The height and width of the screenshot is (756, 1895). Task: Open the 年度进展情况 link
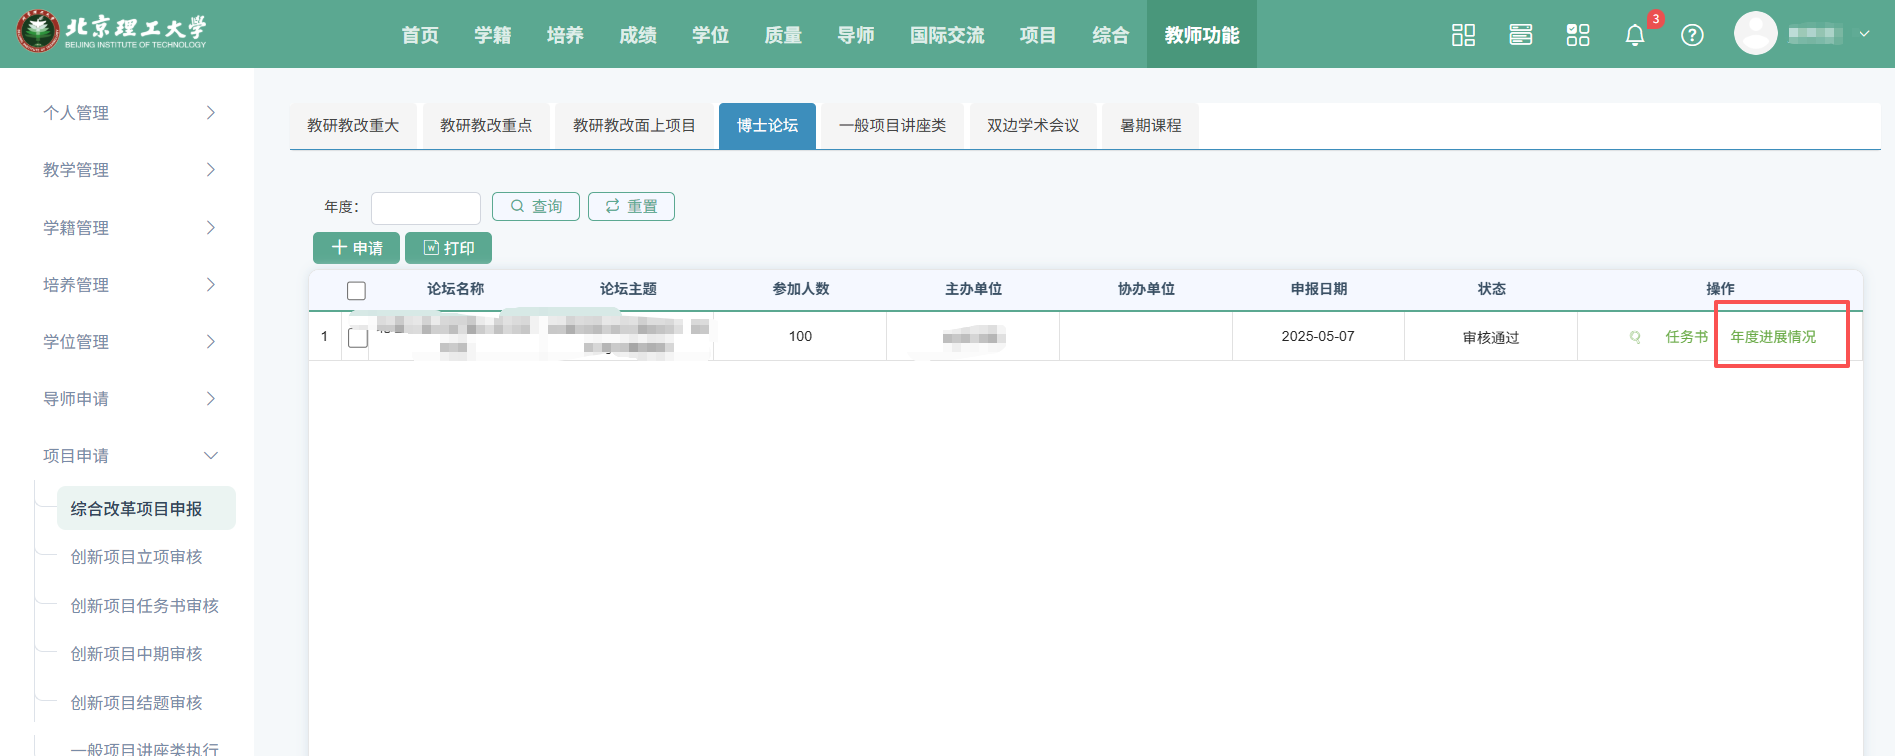click(x=1773, y=337)
